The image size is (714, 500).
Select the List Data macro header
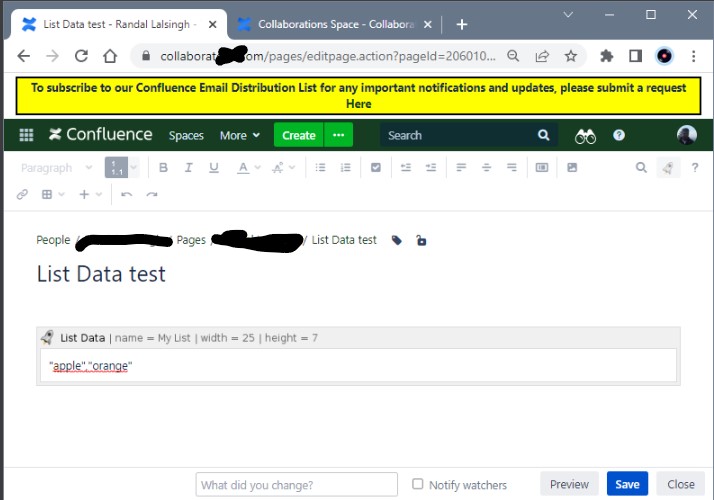358,338
